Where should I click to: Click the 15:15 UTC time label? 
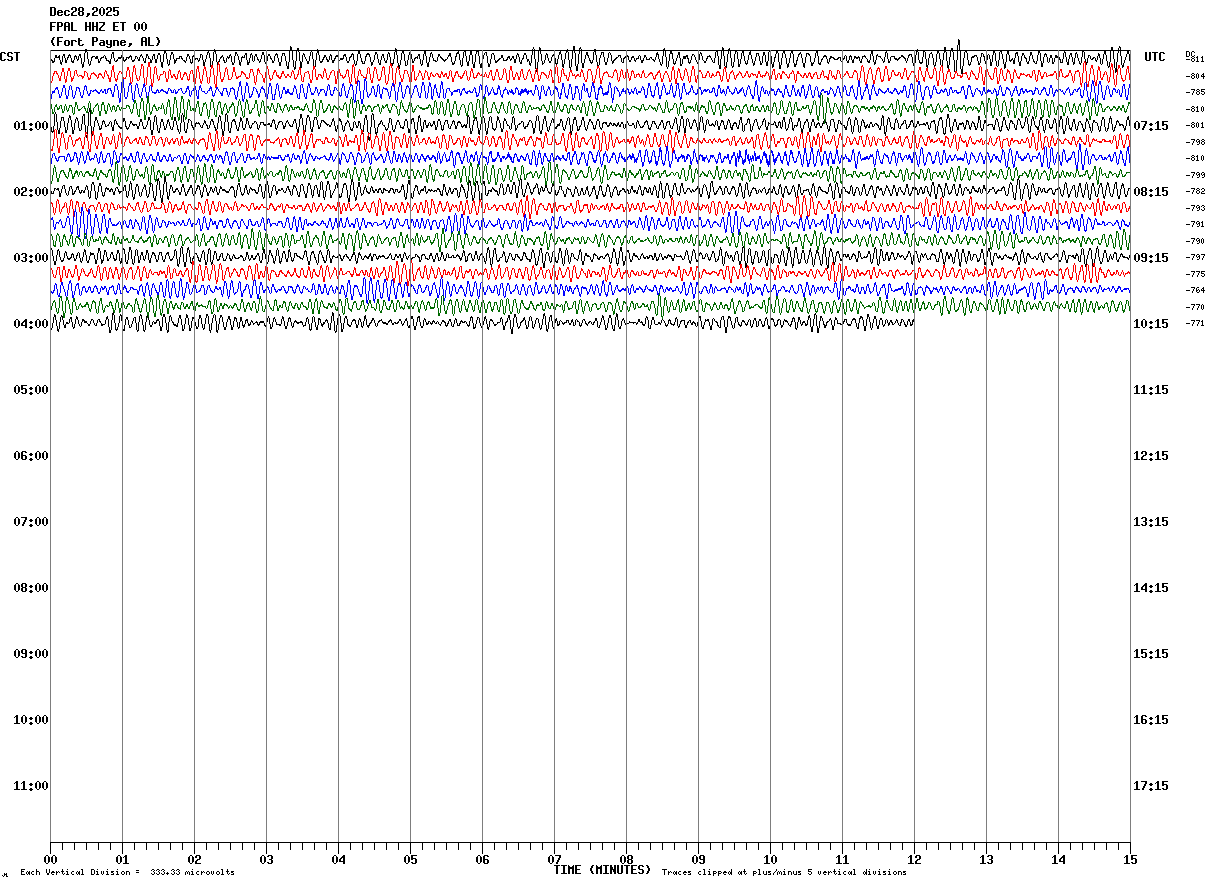[x=1151, y=654]
